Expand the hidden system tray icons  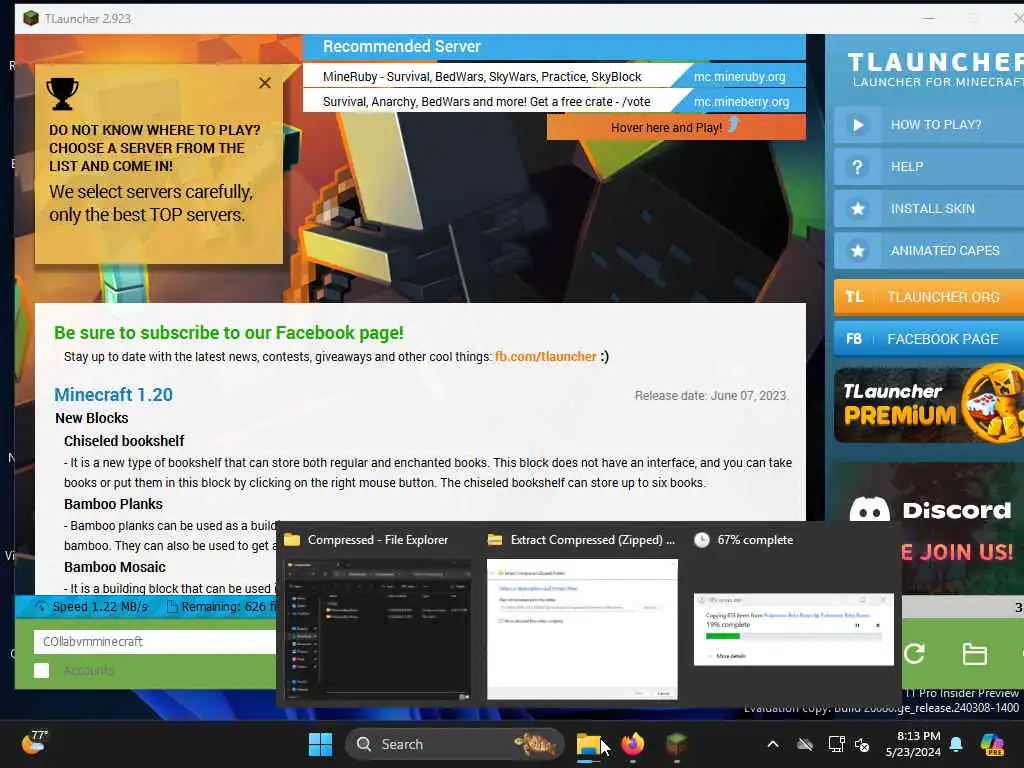point(773,744)
